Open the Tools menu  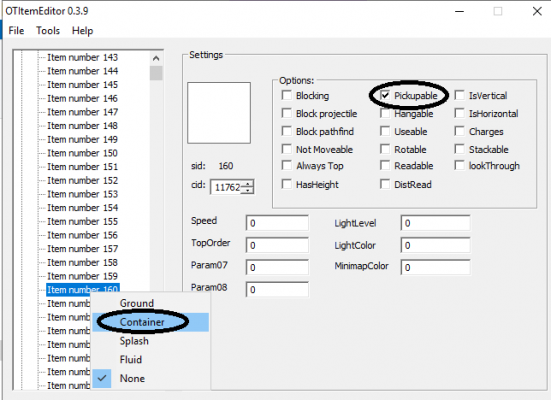click(x=48, y=31)
